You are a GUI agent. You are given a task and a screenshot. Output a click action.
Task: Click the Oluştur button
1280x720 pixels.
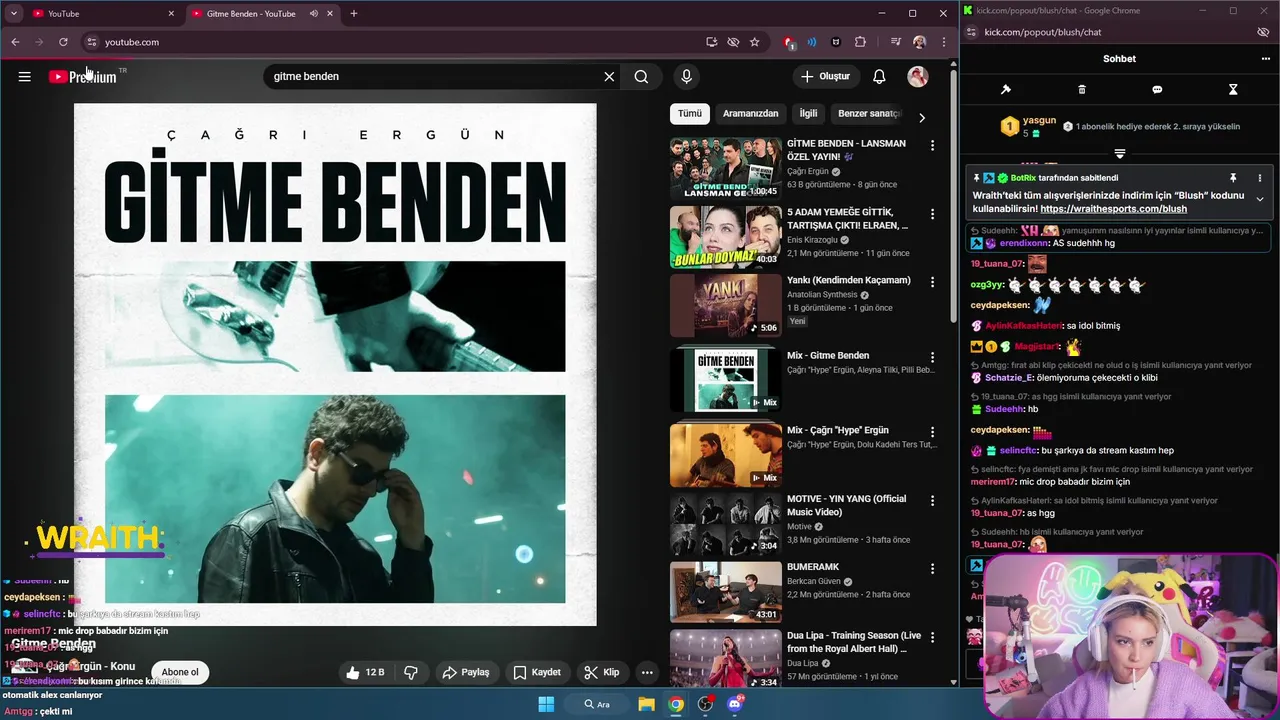825,76
